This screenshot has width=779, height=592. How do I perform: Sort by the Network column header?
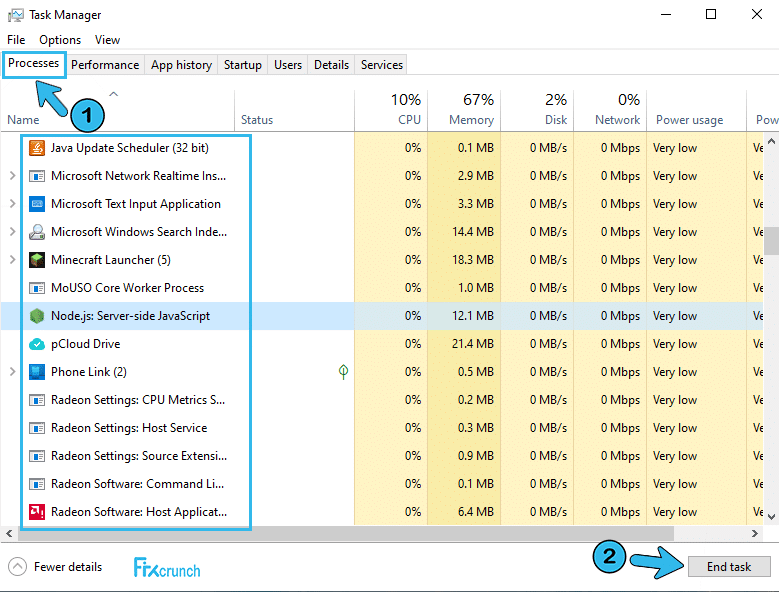coord(610,110)
